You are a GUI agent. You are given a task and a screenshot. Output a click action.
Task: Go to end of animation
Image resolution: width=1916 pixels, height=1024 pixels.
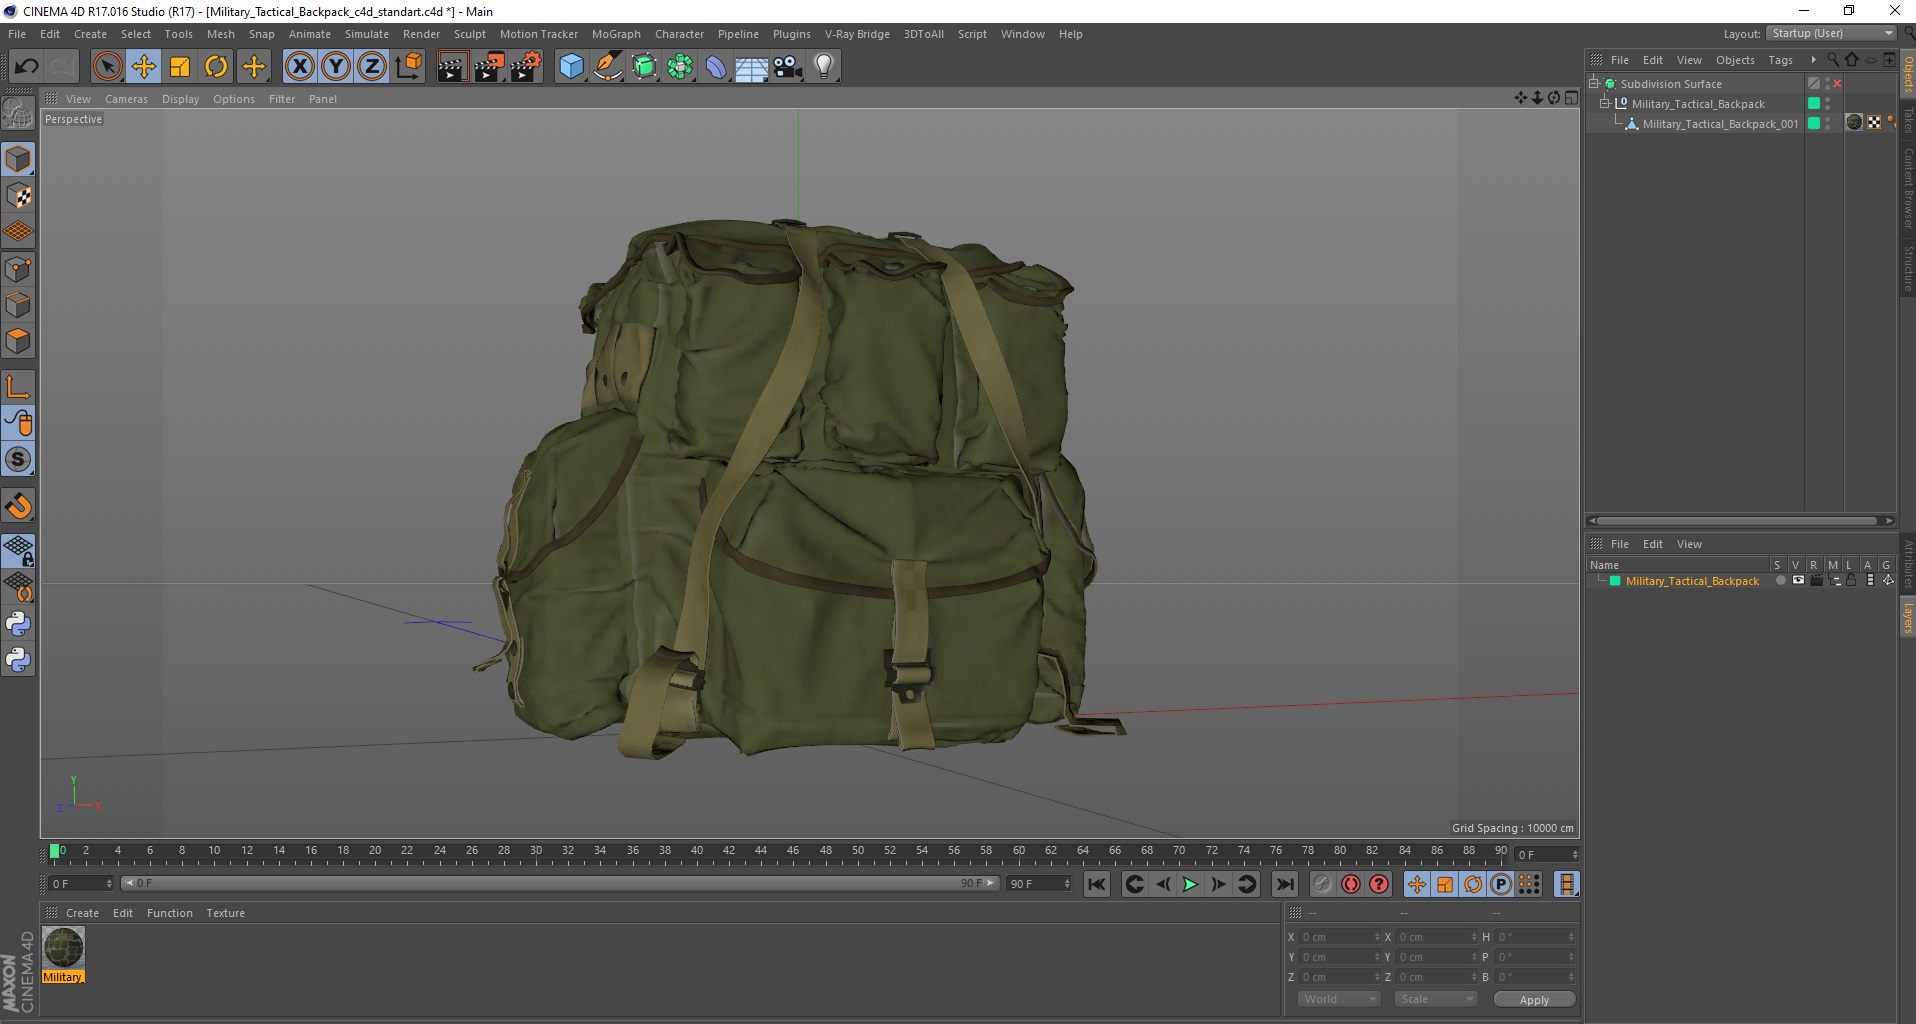click(1285, 884)
